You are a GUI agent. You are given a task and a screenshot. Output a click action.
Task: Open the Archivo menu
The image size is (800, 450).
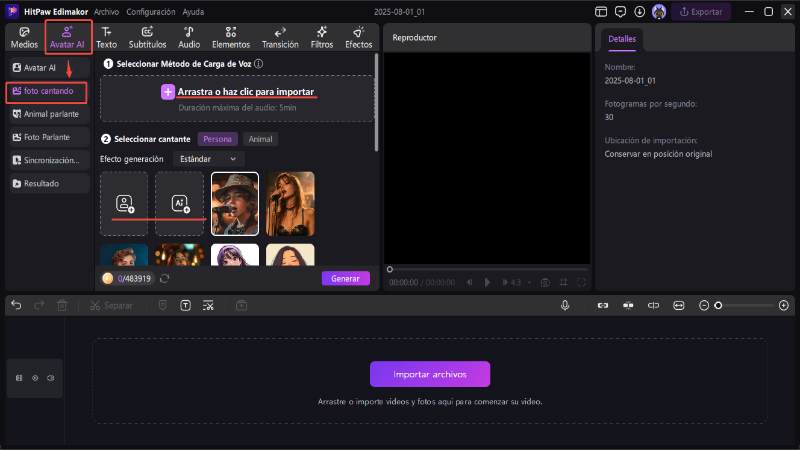pyautogui.click(x=106, y=12)
